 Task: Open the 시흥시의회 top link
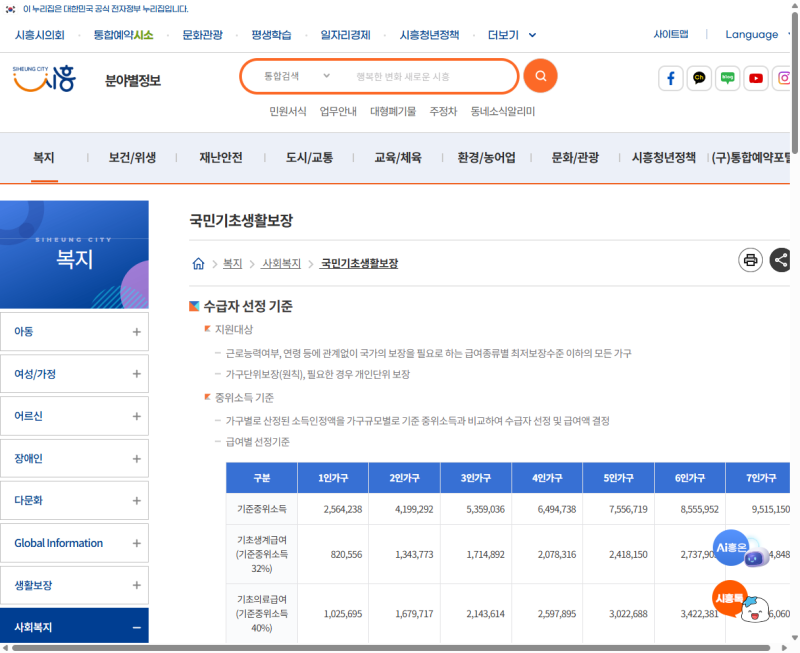[40, 35]
